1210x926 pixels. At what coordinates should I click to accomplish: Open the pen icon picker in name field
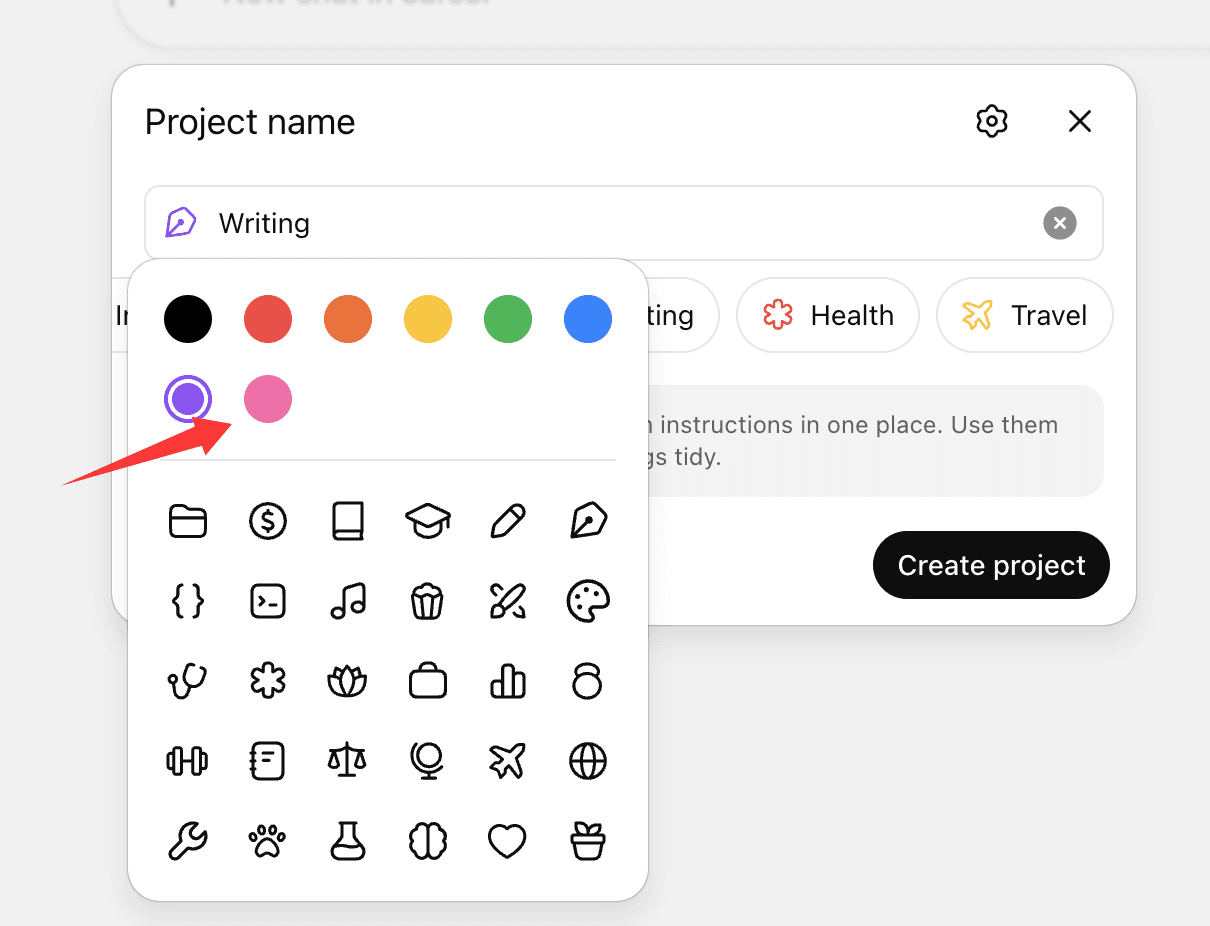coord(180,223)
